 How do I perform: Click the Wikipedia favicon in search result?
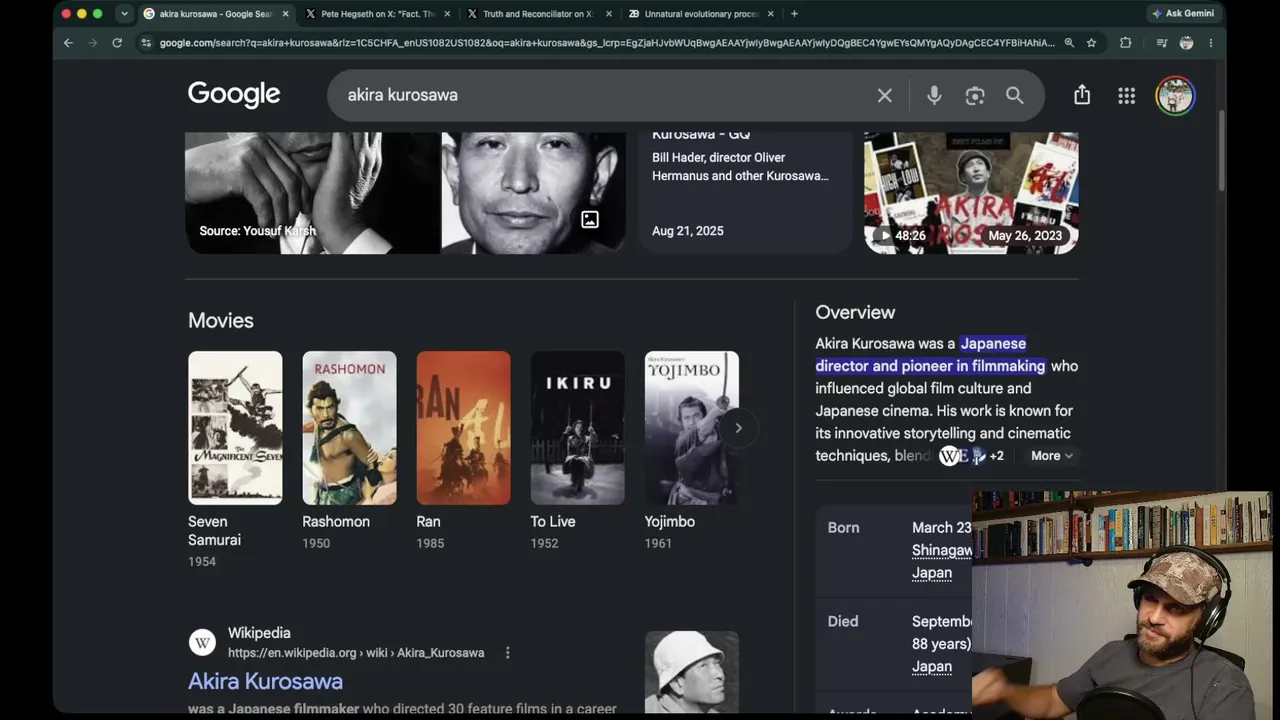(203, 643)
